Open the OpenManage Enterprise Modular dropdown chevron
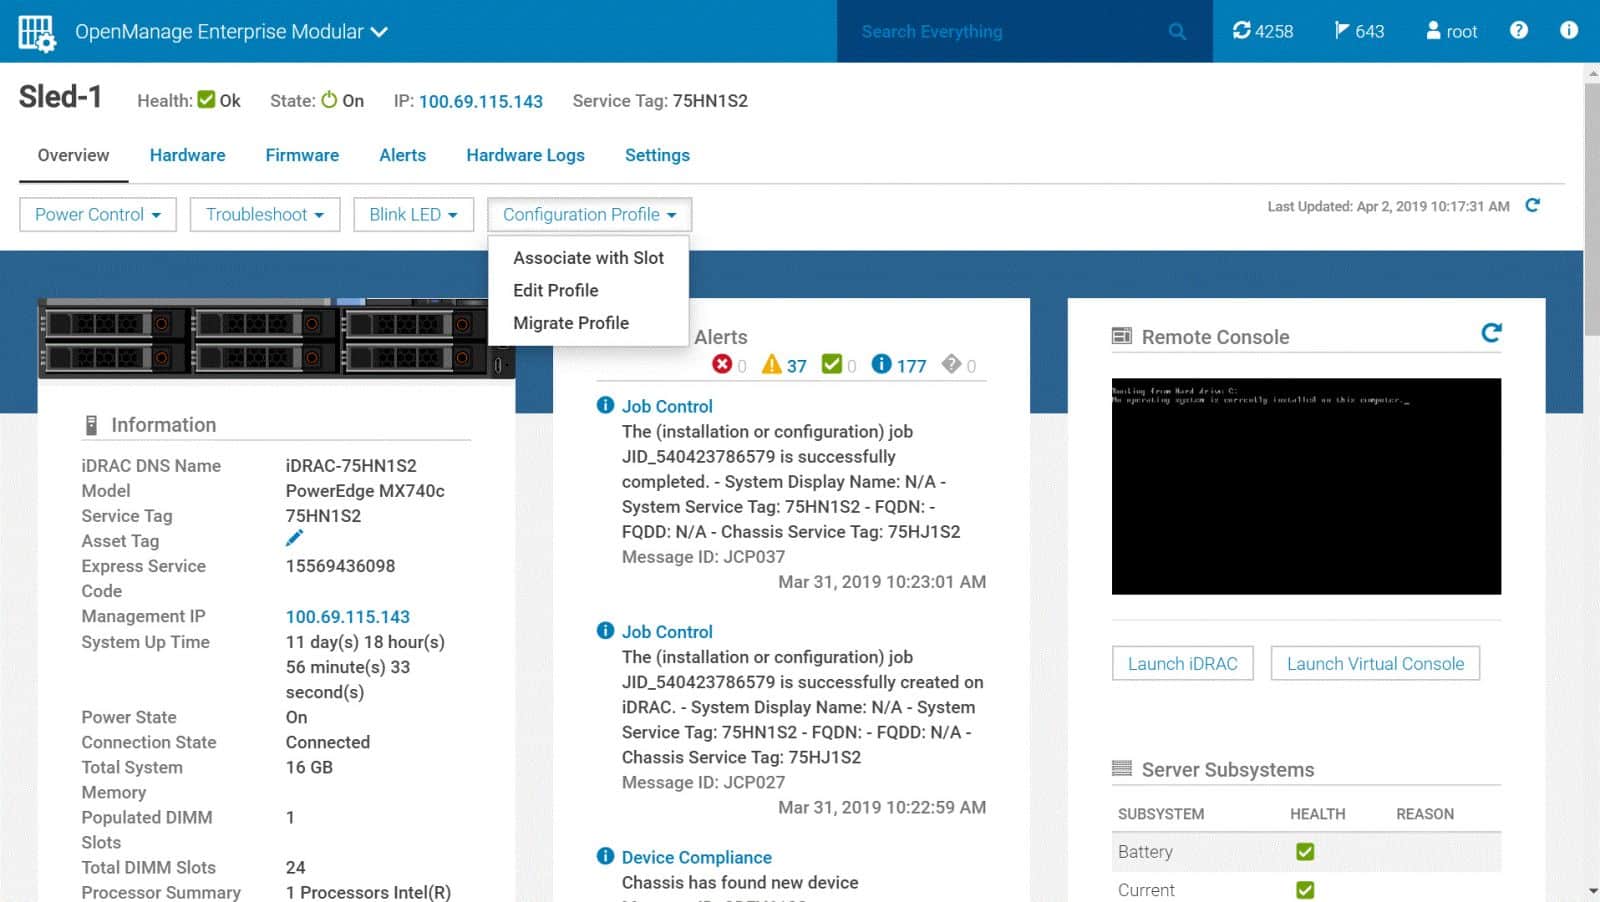This screenshot has height=902, width=1600. pyautogui.click(x=379, y=32)
